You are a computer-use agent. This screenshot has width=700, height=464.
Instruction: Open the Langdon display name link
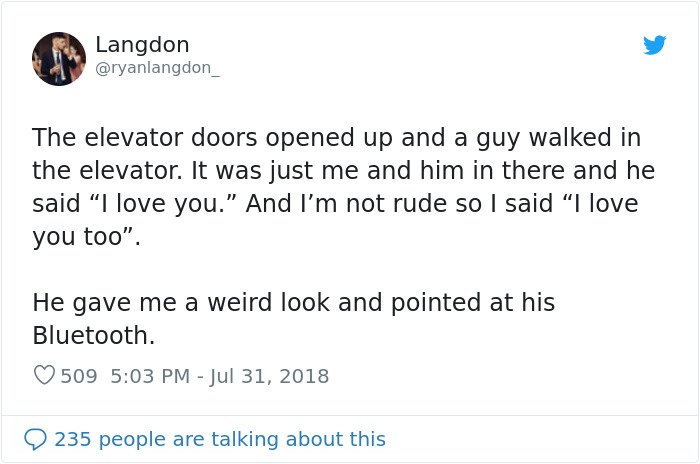pyautogui.click(x=142, y=44)
